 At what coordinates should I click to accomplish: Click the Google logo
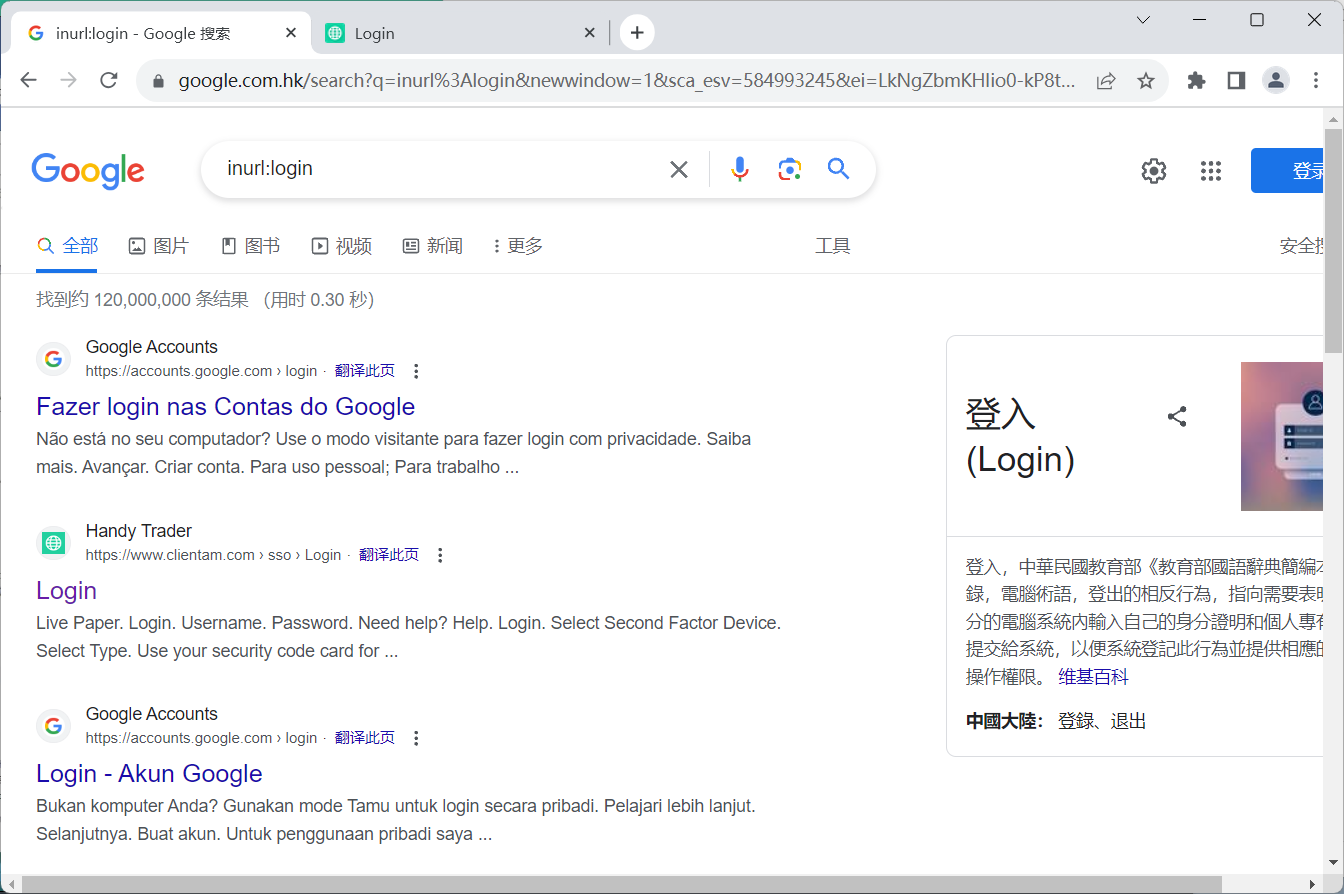88,171
